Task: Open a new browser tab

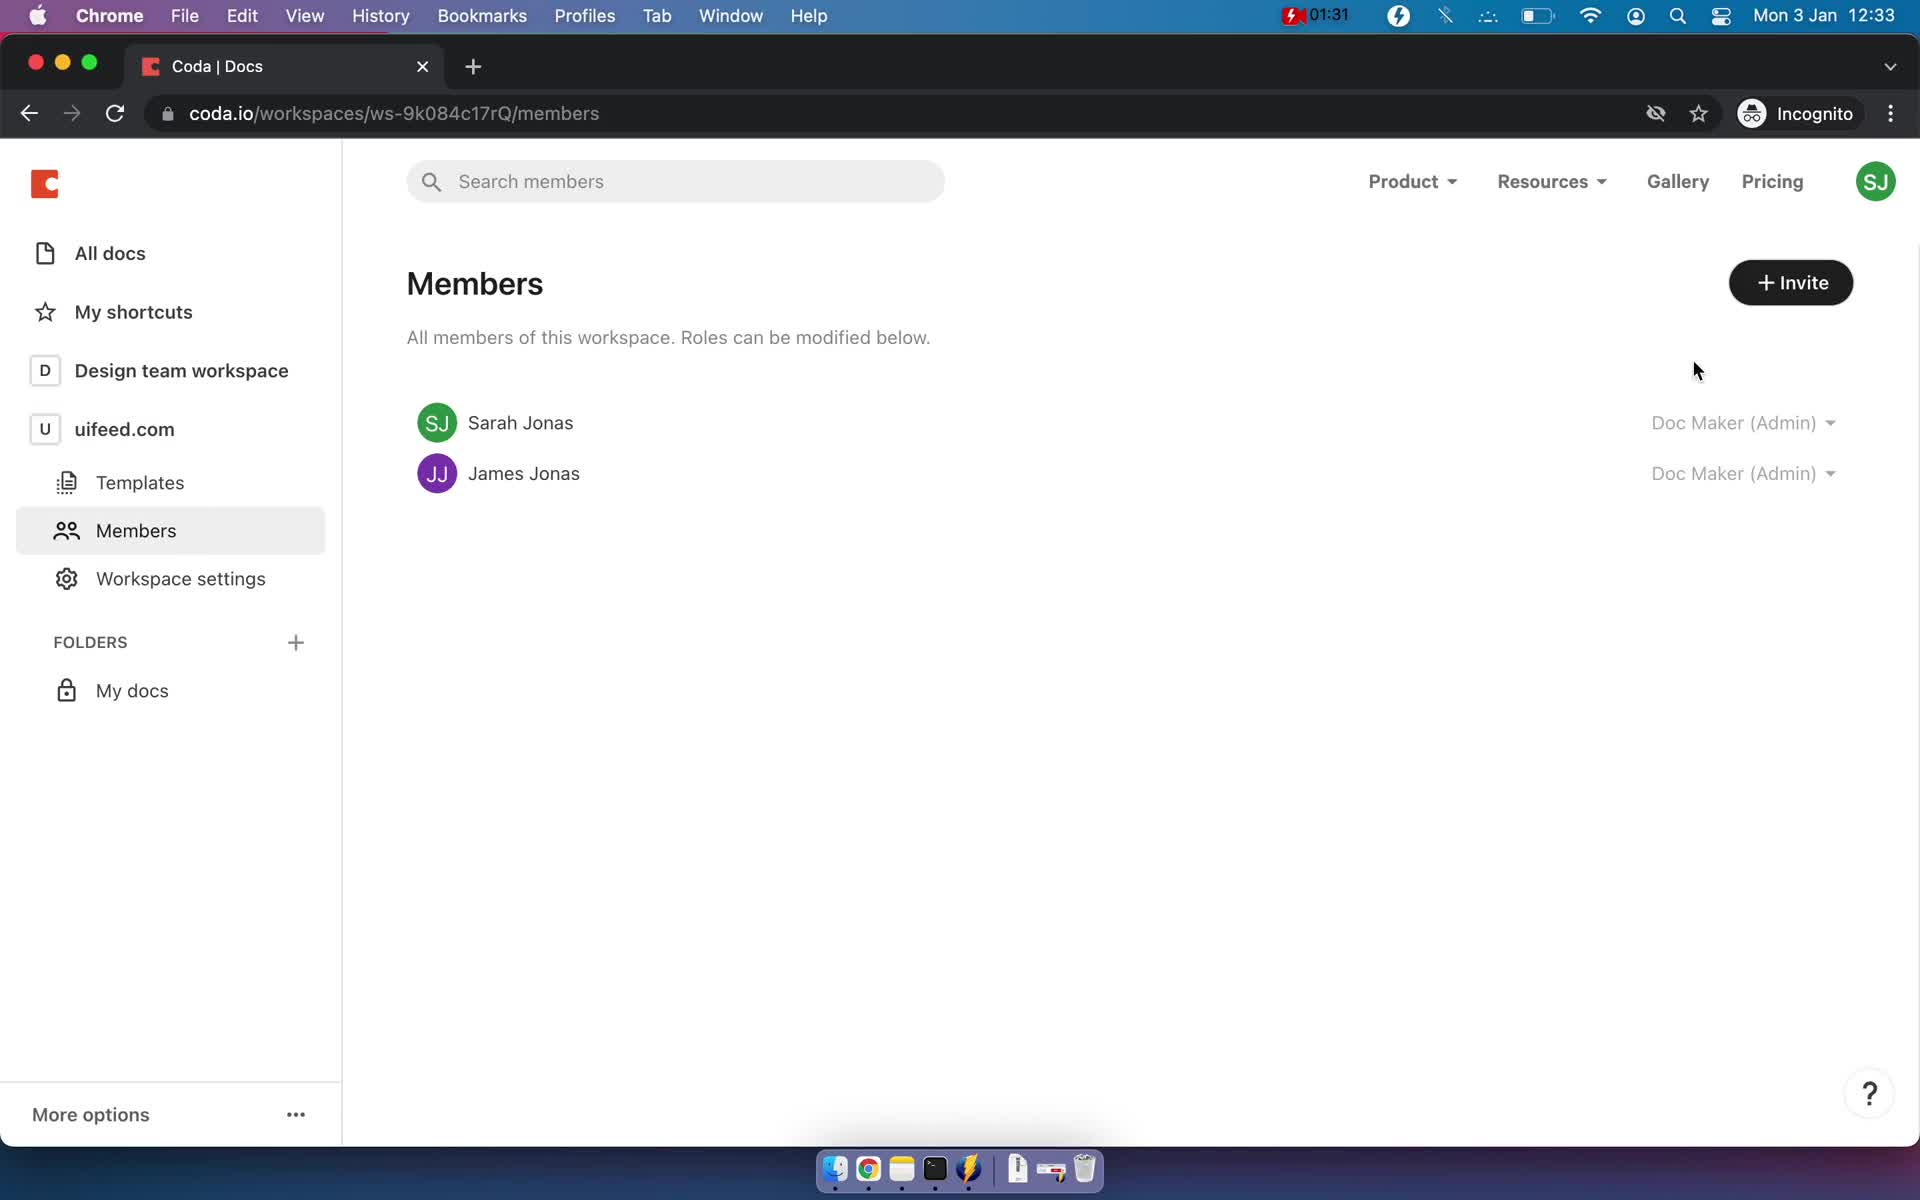Action: [x=473, y=67]
